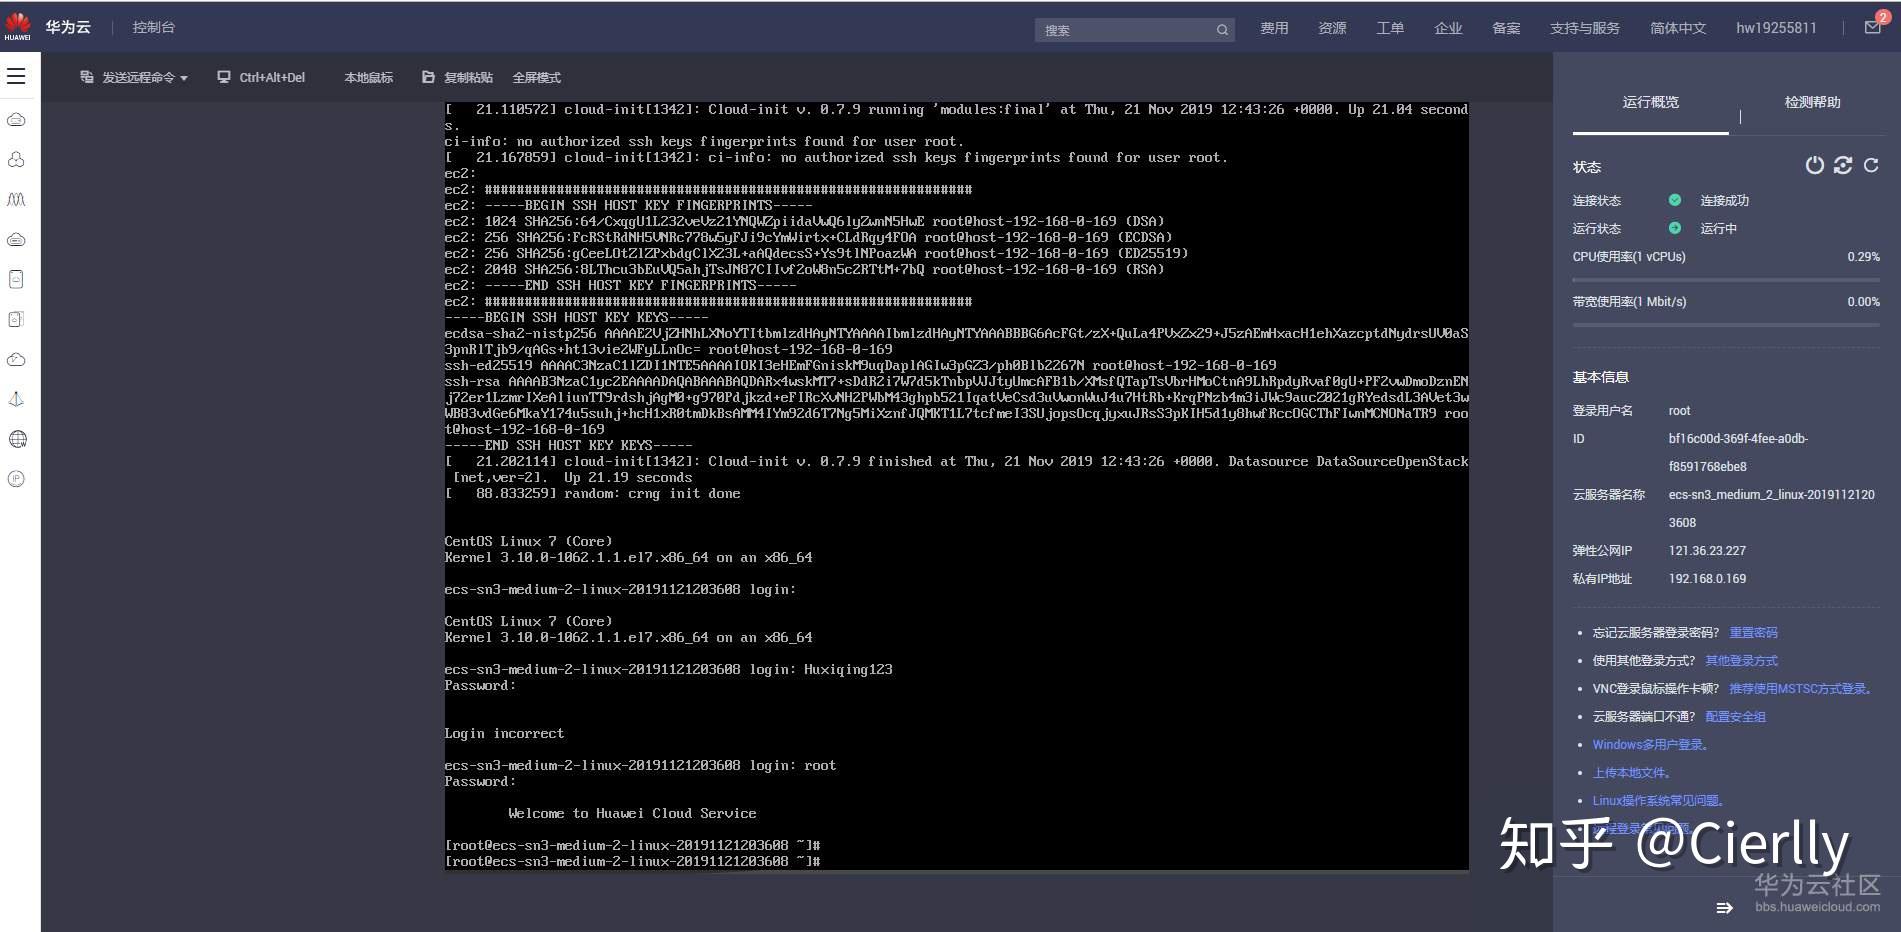Open the 工单 tickets menu

click(x=1390, y=28)
